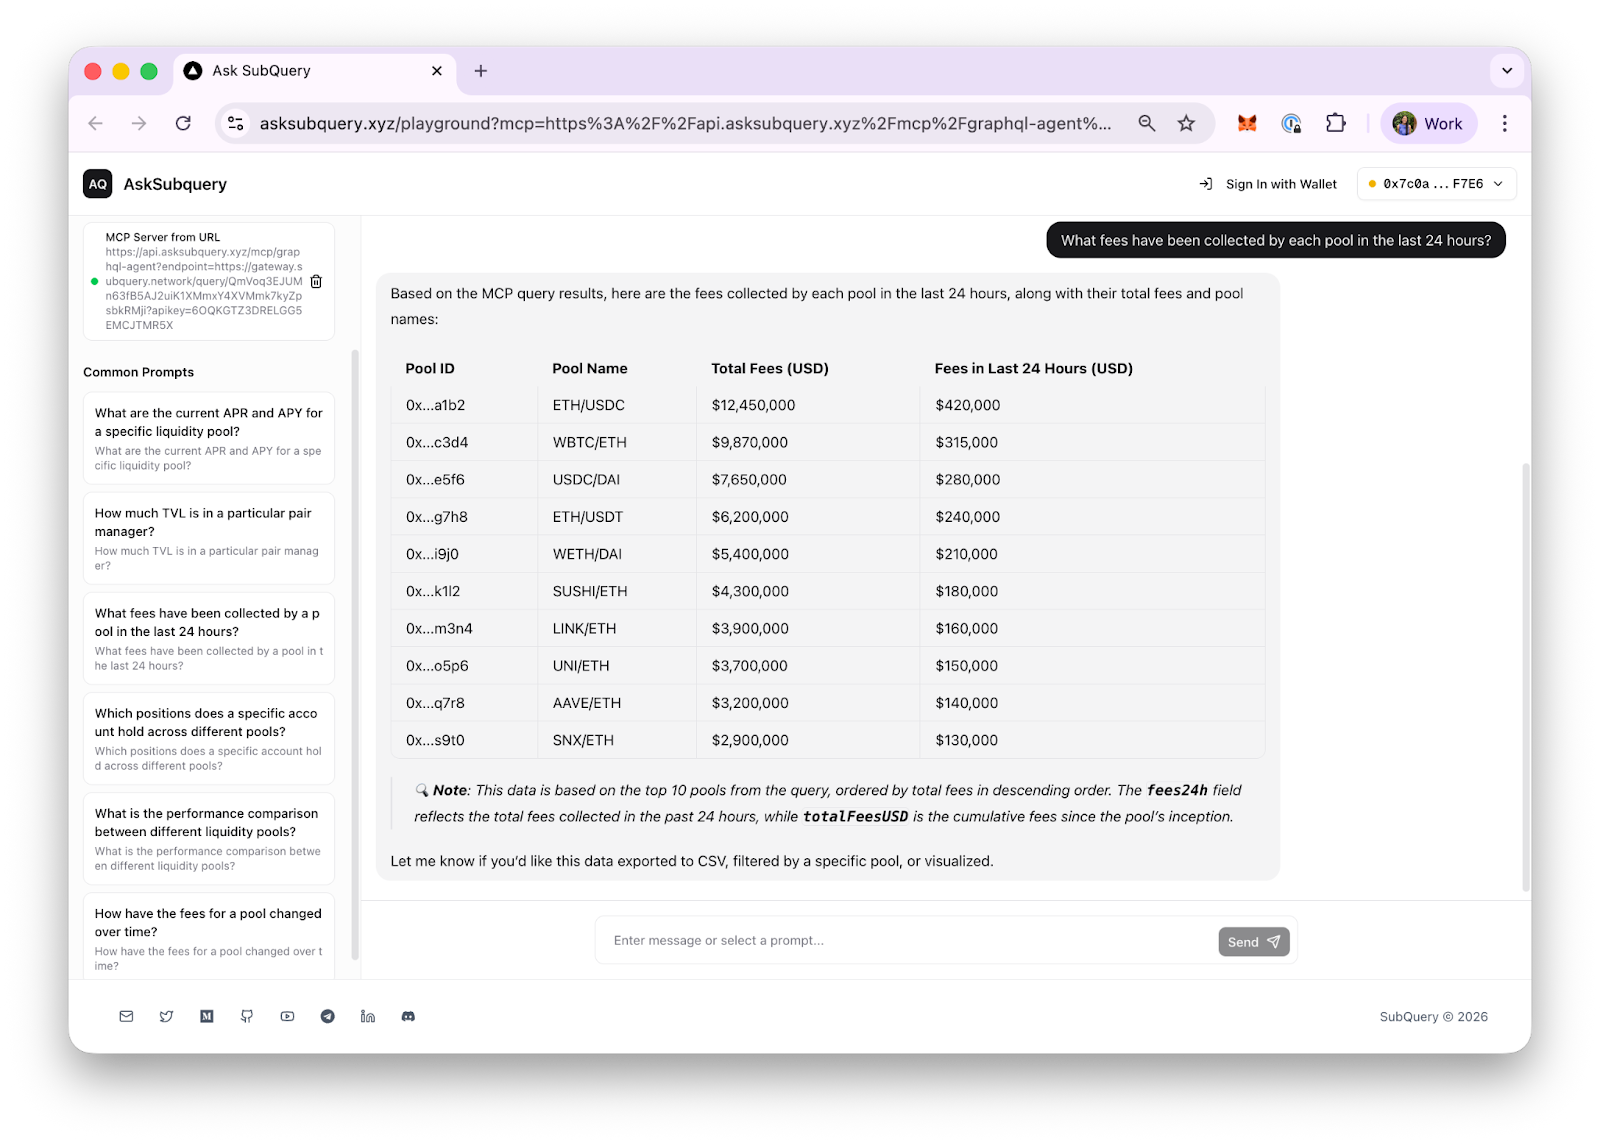Bookmark the page with the star icon

[1186, 123]
